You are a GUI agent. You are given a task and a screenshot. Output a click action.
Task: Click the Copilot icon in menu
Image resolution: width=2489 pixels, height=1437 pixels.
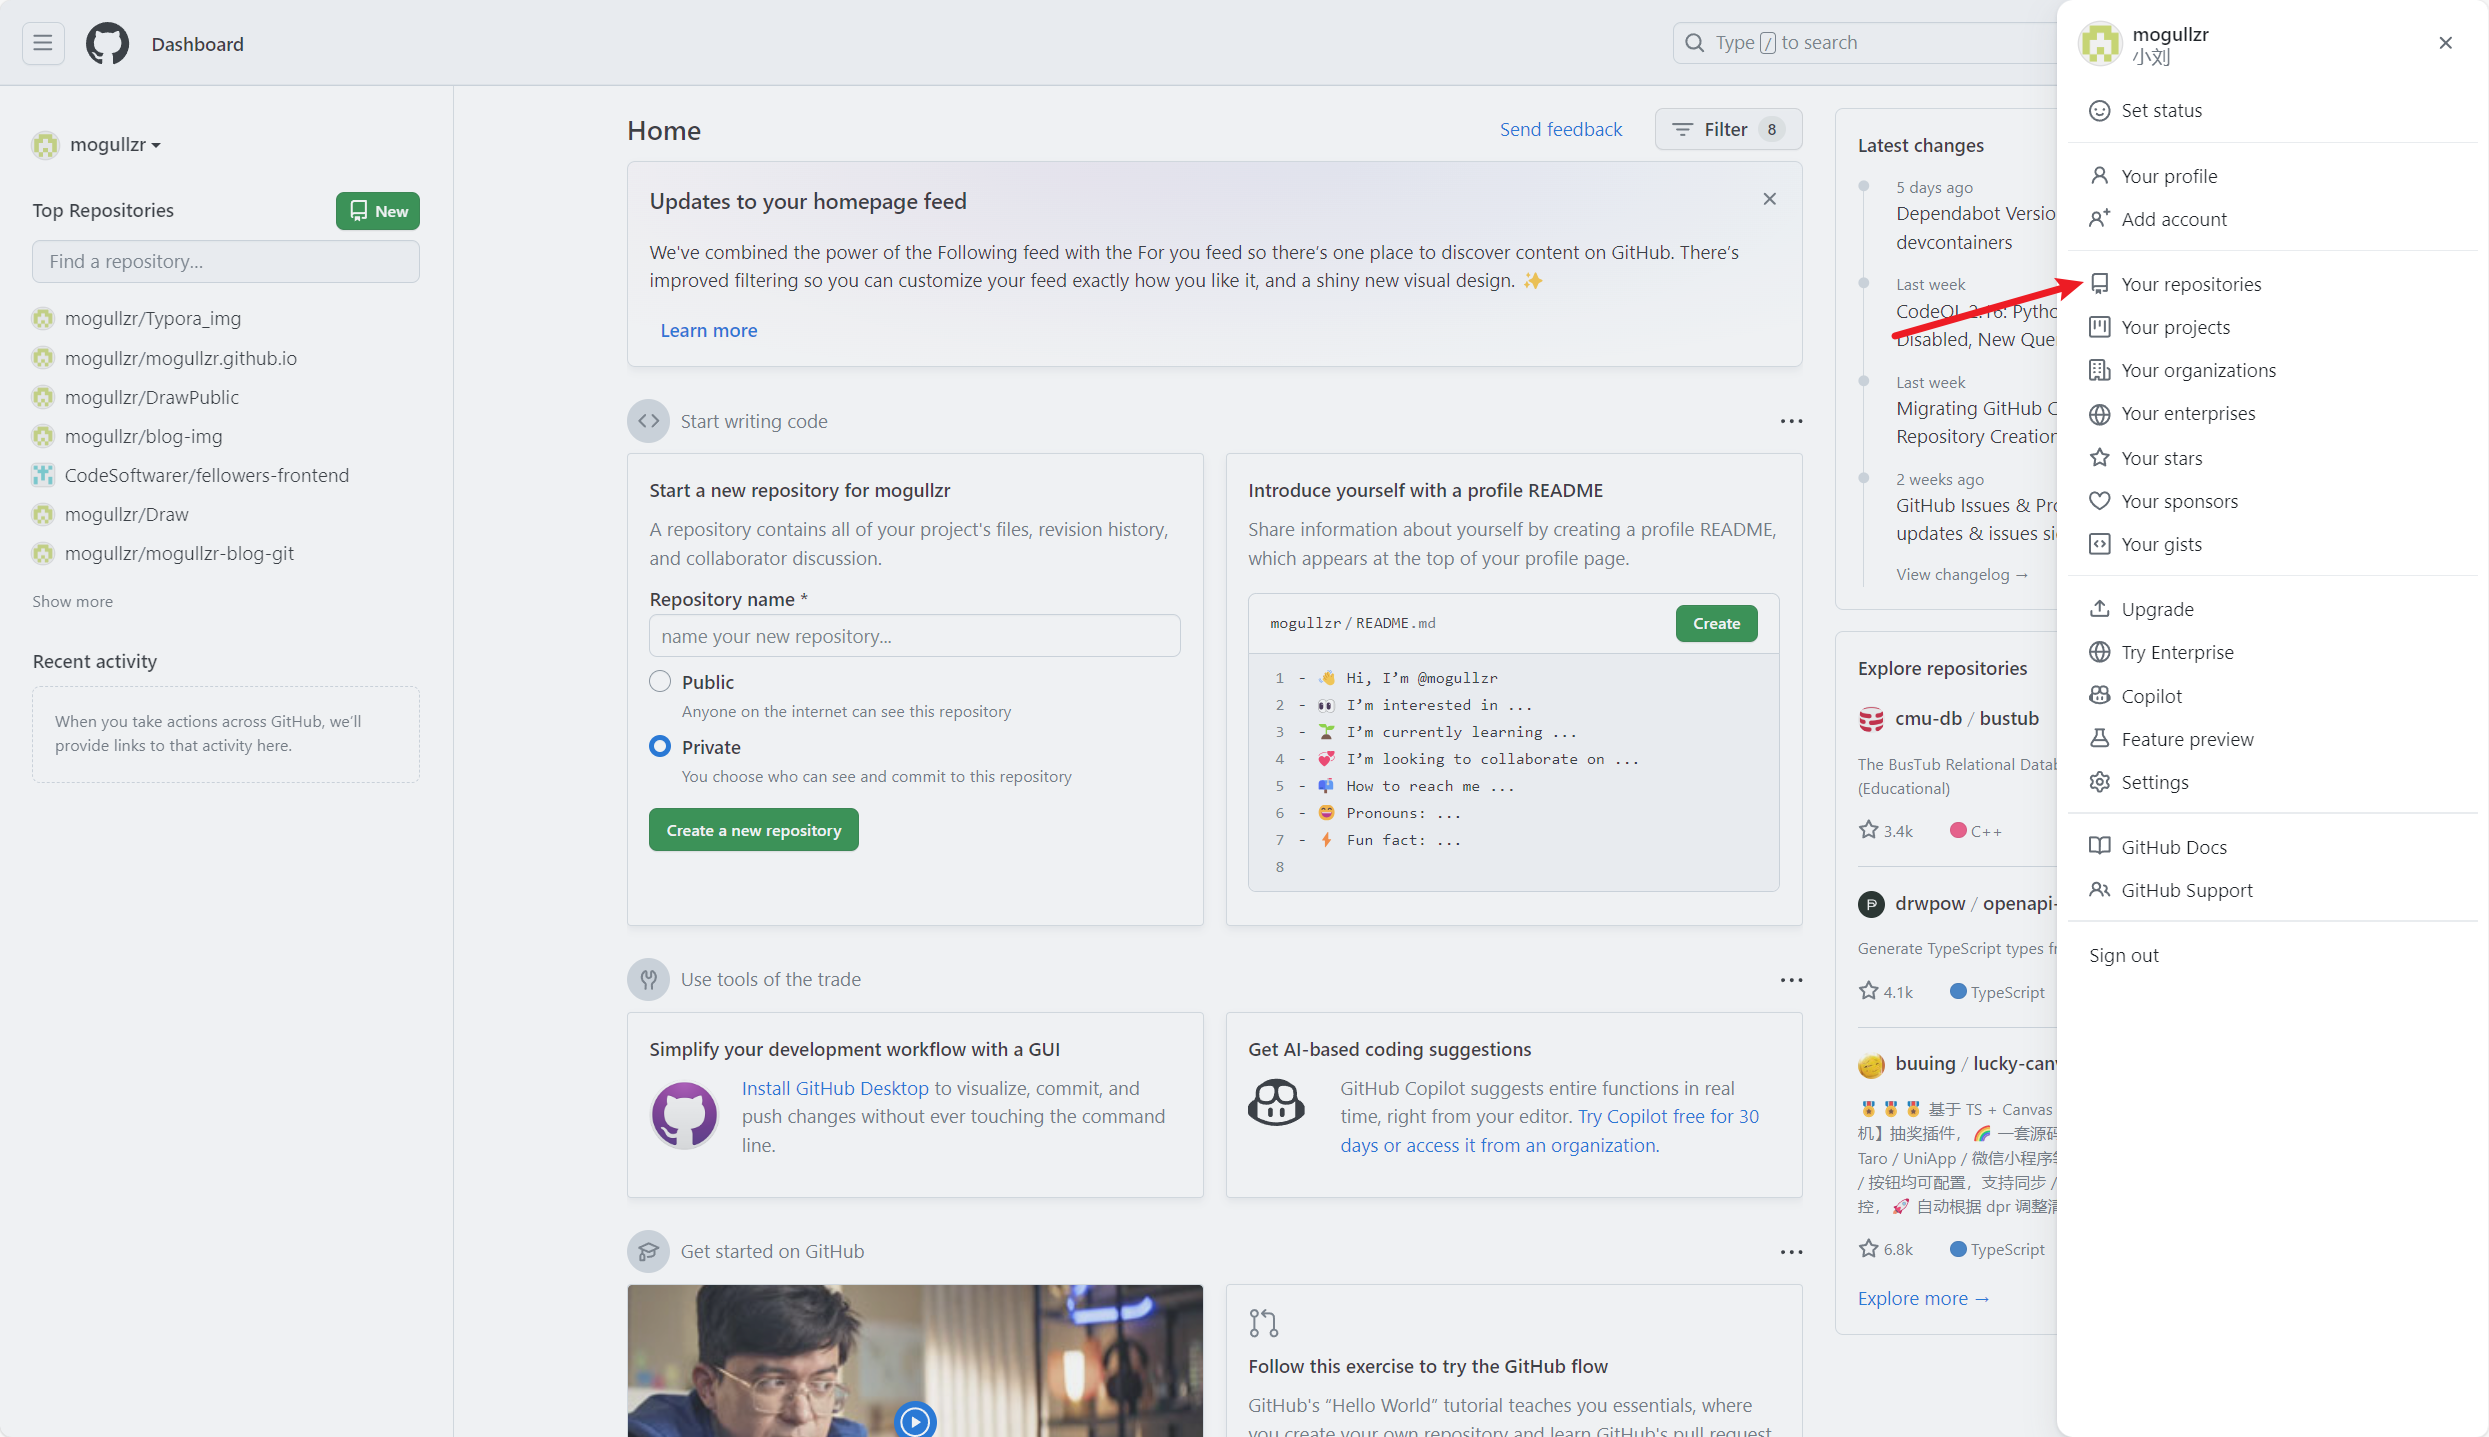pos(2099,696)
